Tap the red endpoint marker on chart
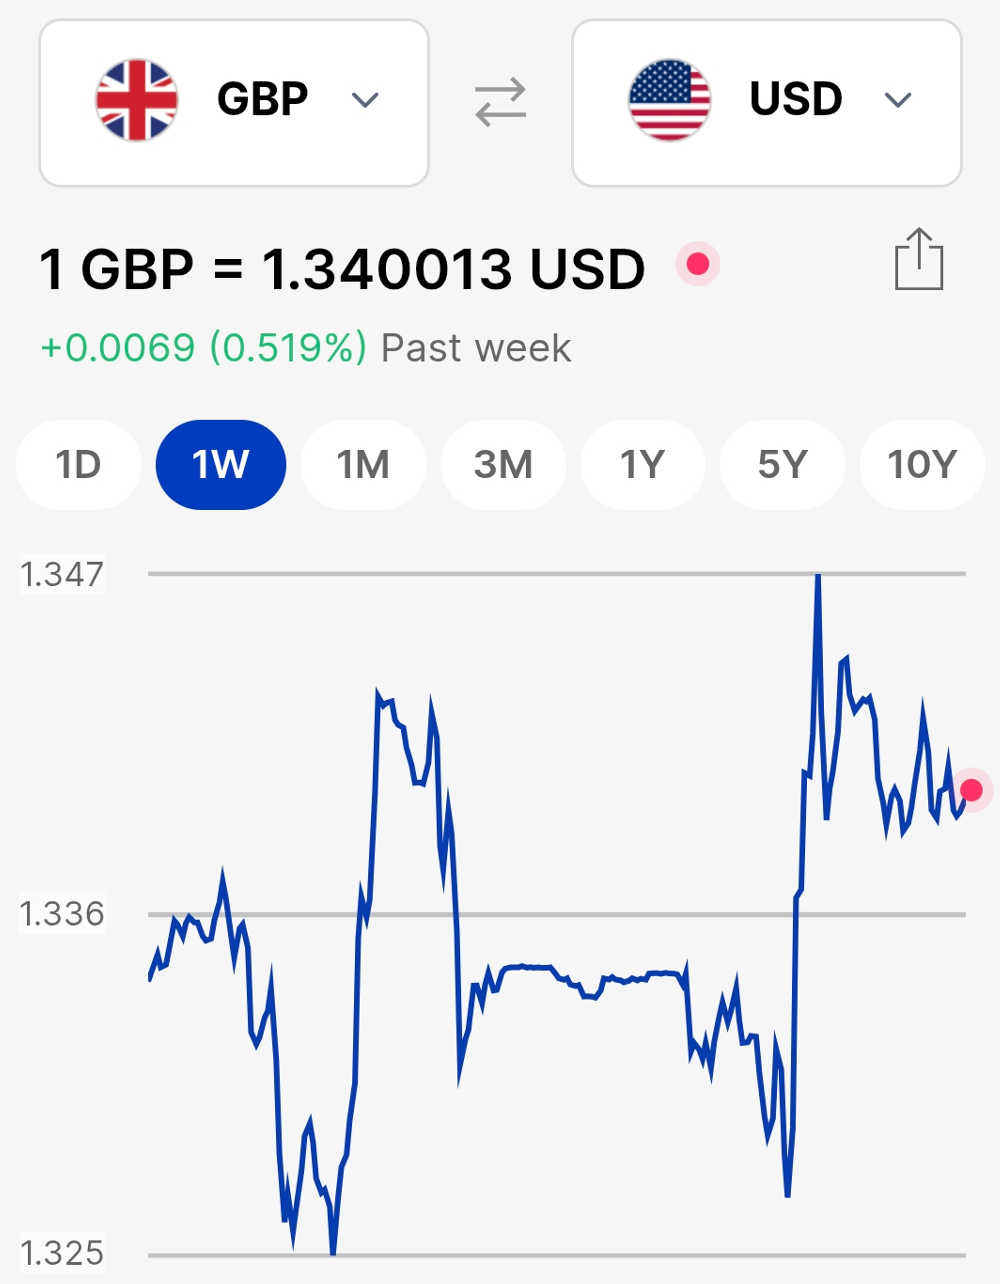 click(971, 790)
